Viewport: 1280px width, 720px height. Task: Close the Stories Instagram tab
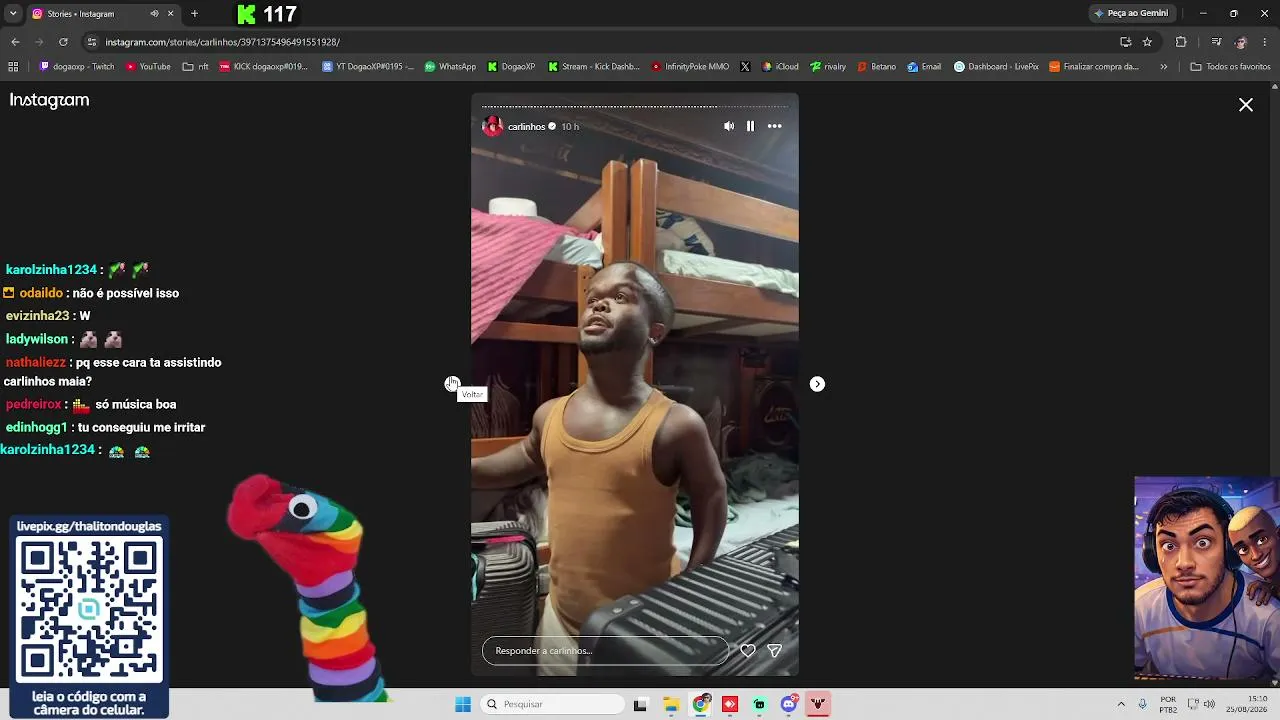pos(170,14)
